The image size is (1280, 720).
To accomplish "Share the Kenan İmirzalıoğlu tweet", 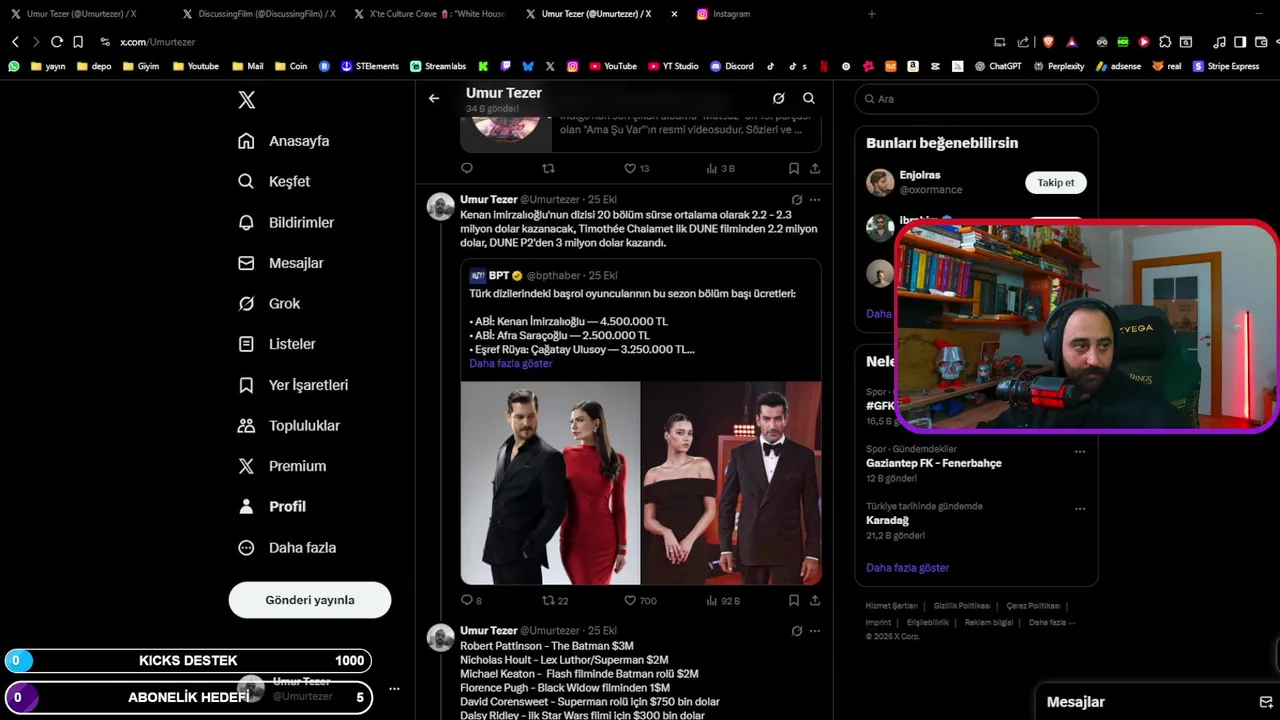I will click(815, 601).
